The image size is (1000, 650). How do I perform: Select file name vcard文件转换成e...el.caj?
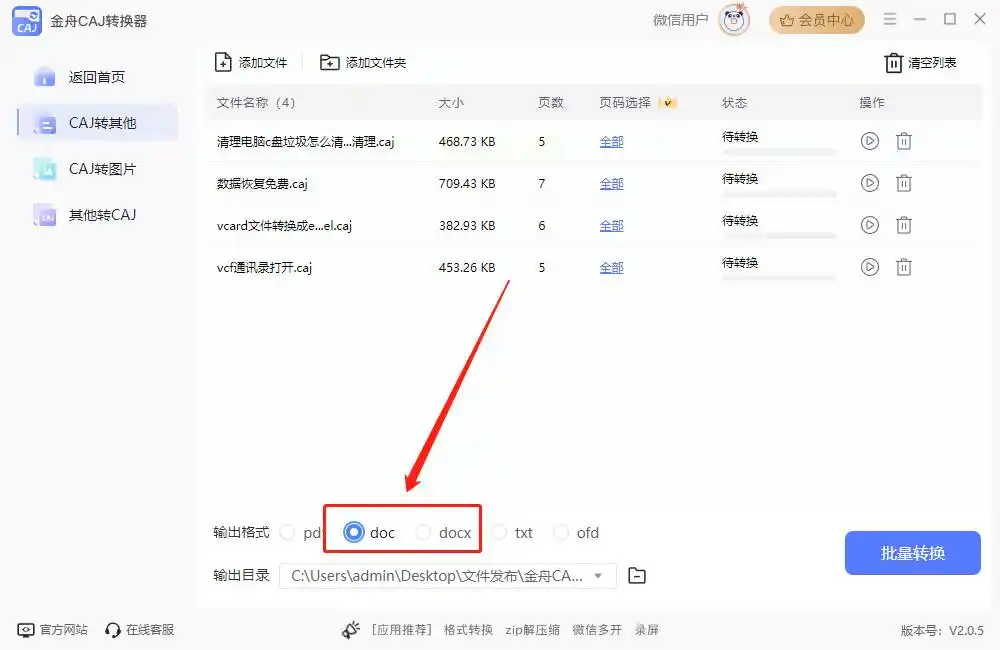pos(284,226)
